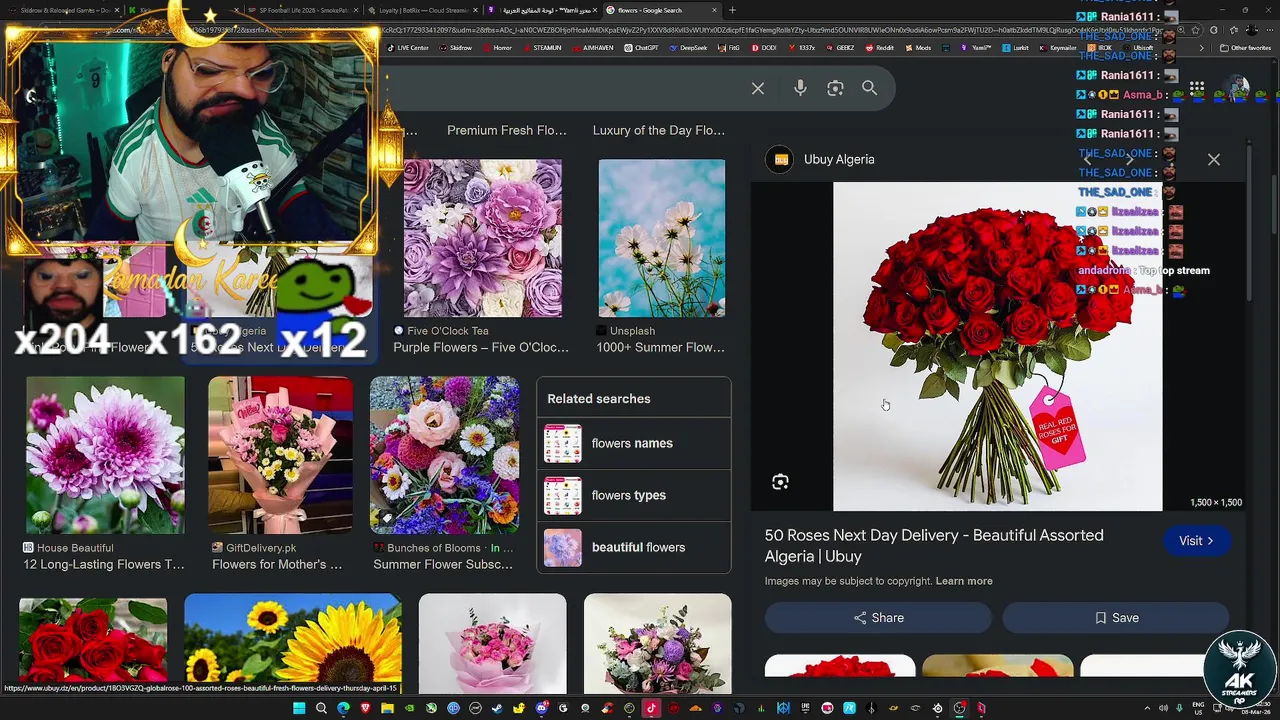Open the House Beautiful pink dahlia thumbnail
The height and width of the screenshot is (720, 1280).
click(x=105, y=455)
